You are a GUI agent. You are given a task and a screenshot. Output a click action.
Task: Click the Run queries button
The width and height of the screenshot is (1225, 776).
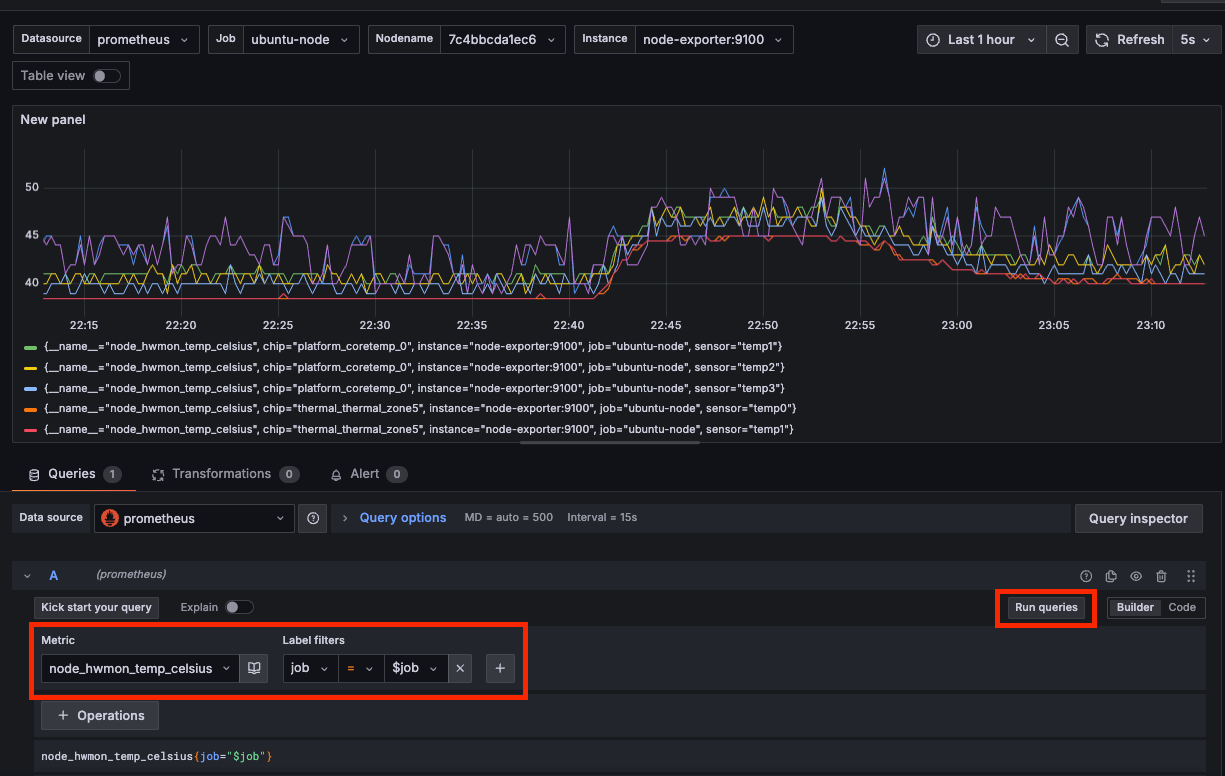pos(1046,607)
